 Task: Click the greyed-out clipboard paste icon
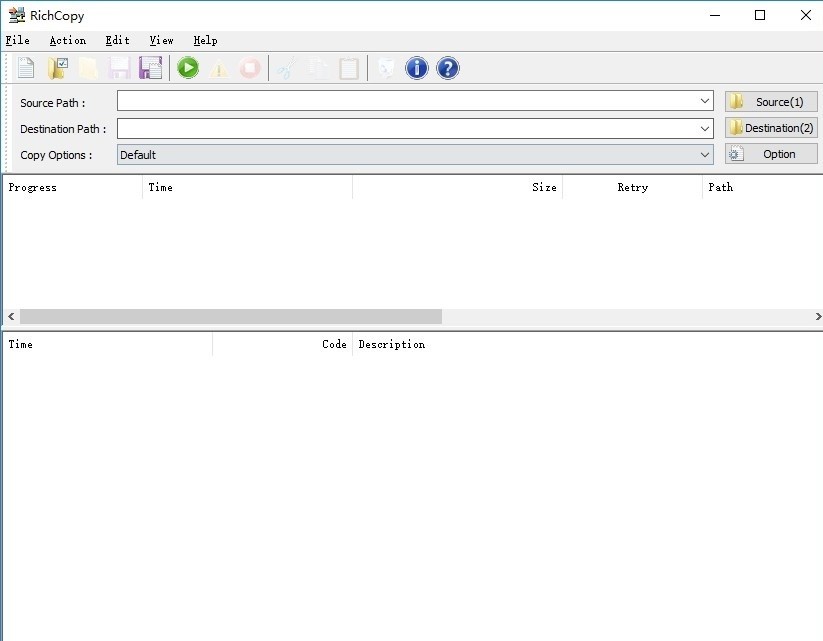point(349,68)
